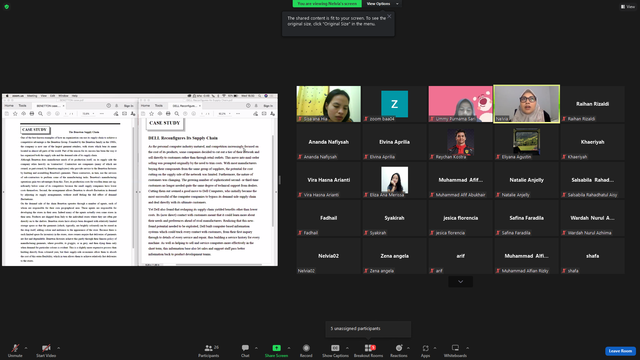The height and width of the screenshot is (360, 640).
Task: Click bookmark star in left PDF toolbar
Action: [15, 113]
